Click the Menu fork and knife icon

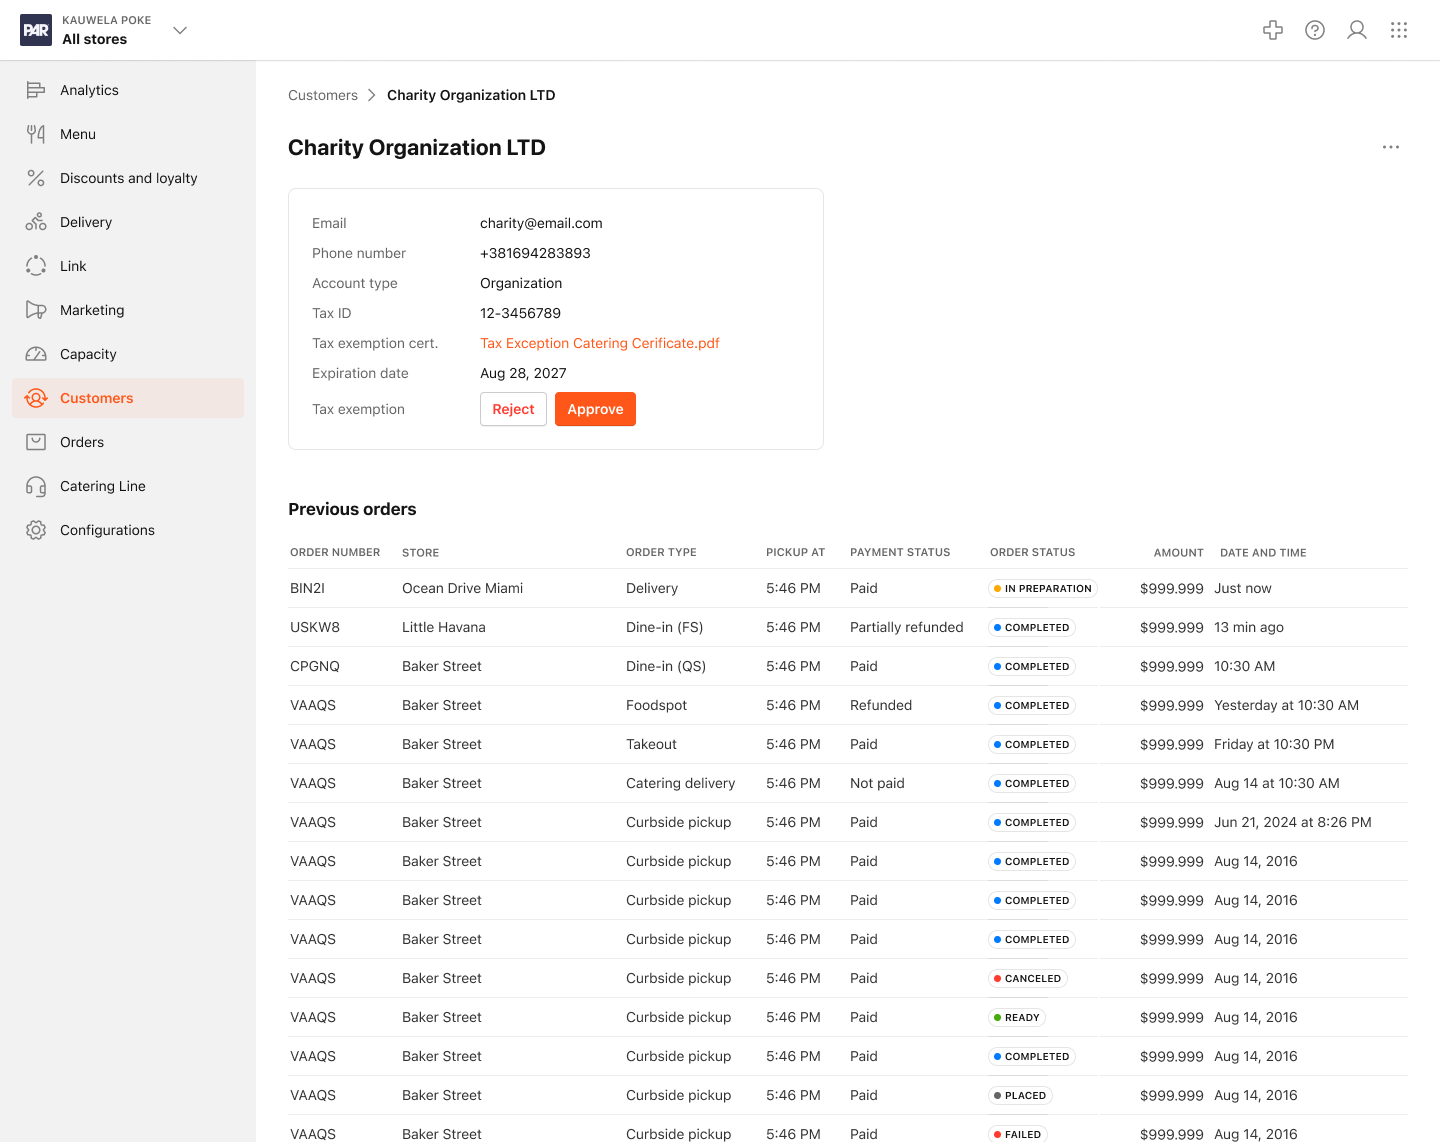point(36,134)
